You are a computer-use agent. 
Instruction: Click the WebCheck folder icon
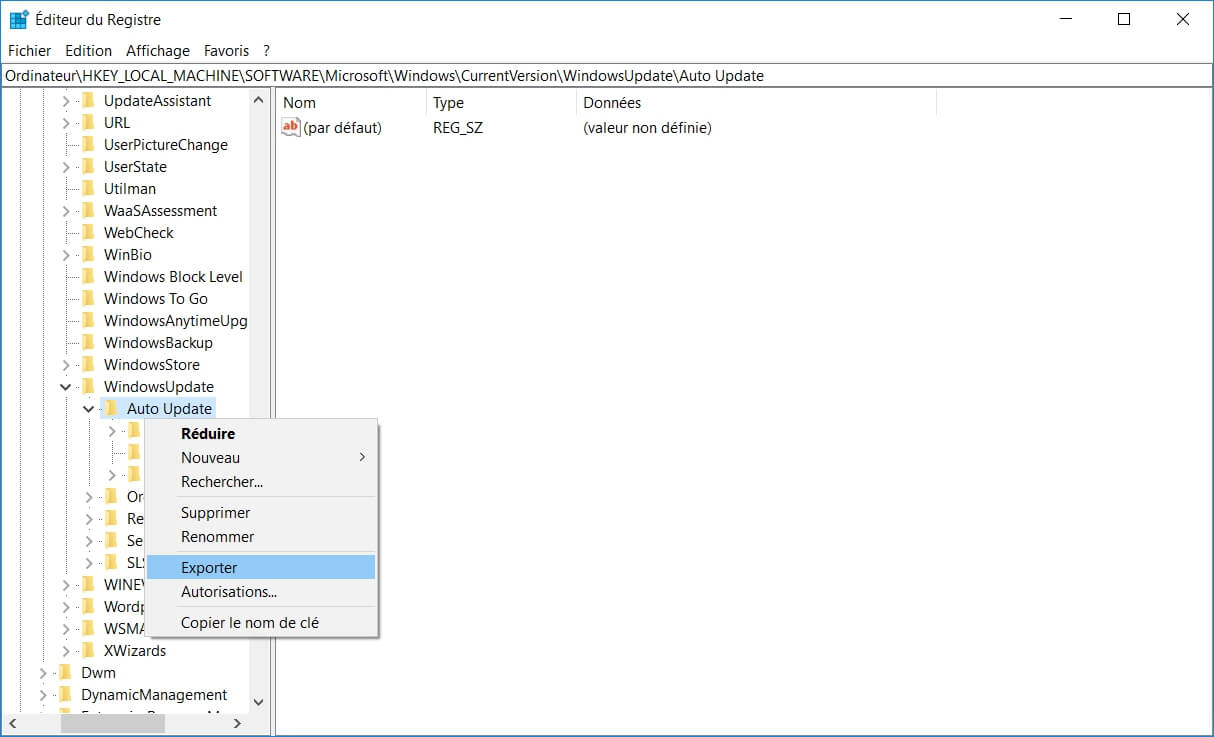point(87,232)
